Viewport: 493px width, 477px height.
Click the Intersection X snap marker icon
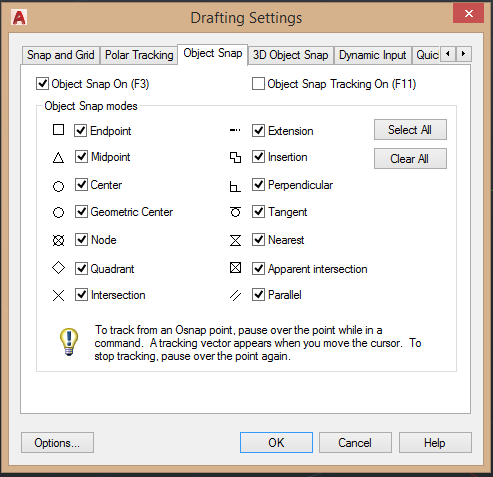click(58, 295)
